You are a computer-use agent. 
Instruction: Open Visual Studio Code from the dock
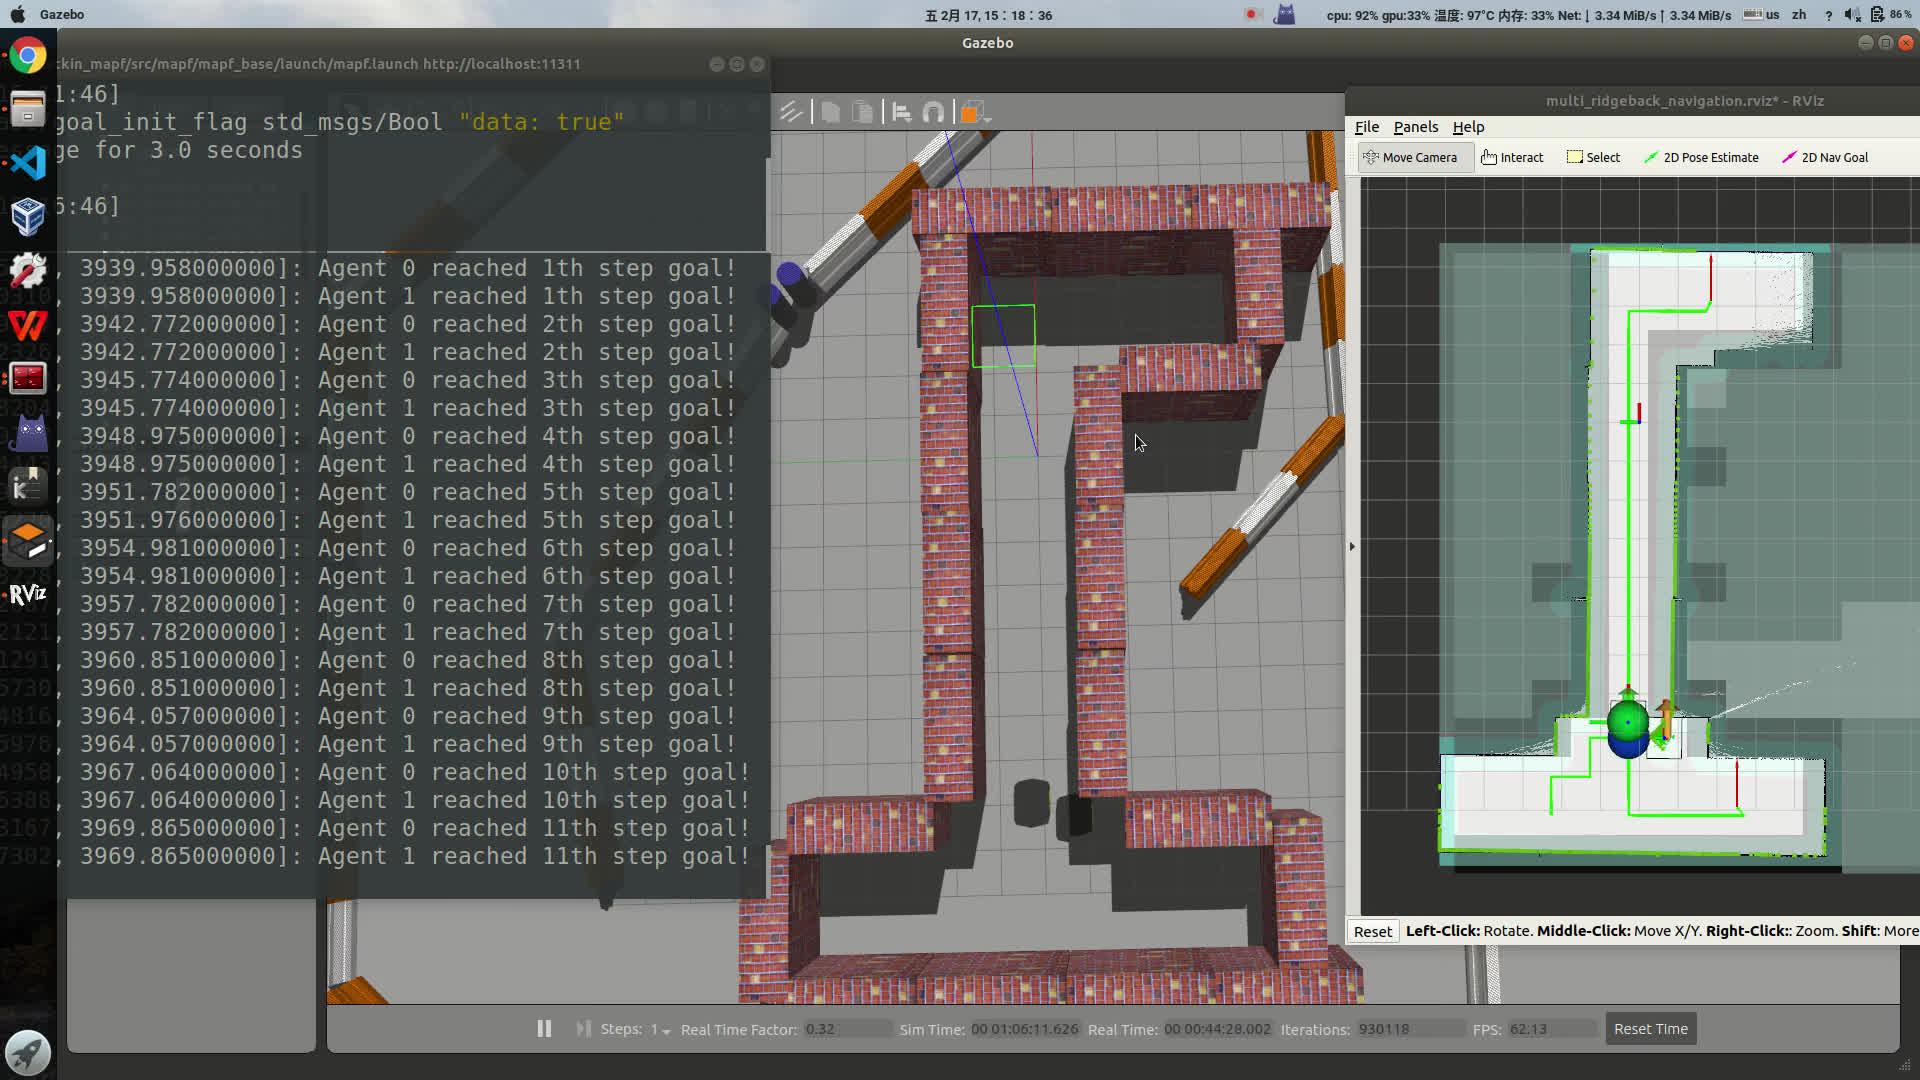28,162
